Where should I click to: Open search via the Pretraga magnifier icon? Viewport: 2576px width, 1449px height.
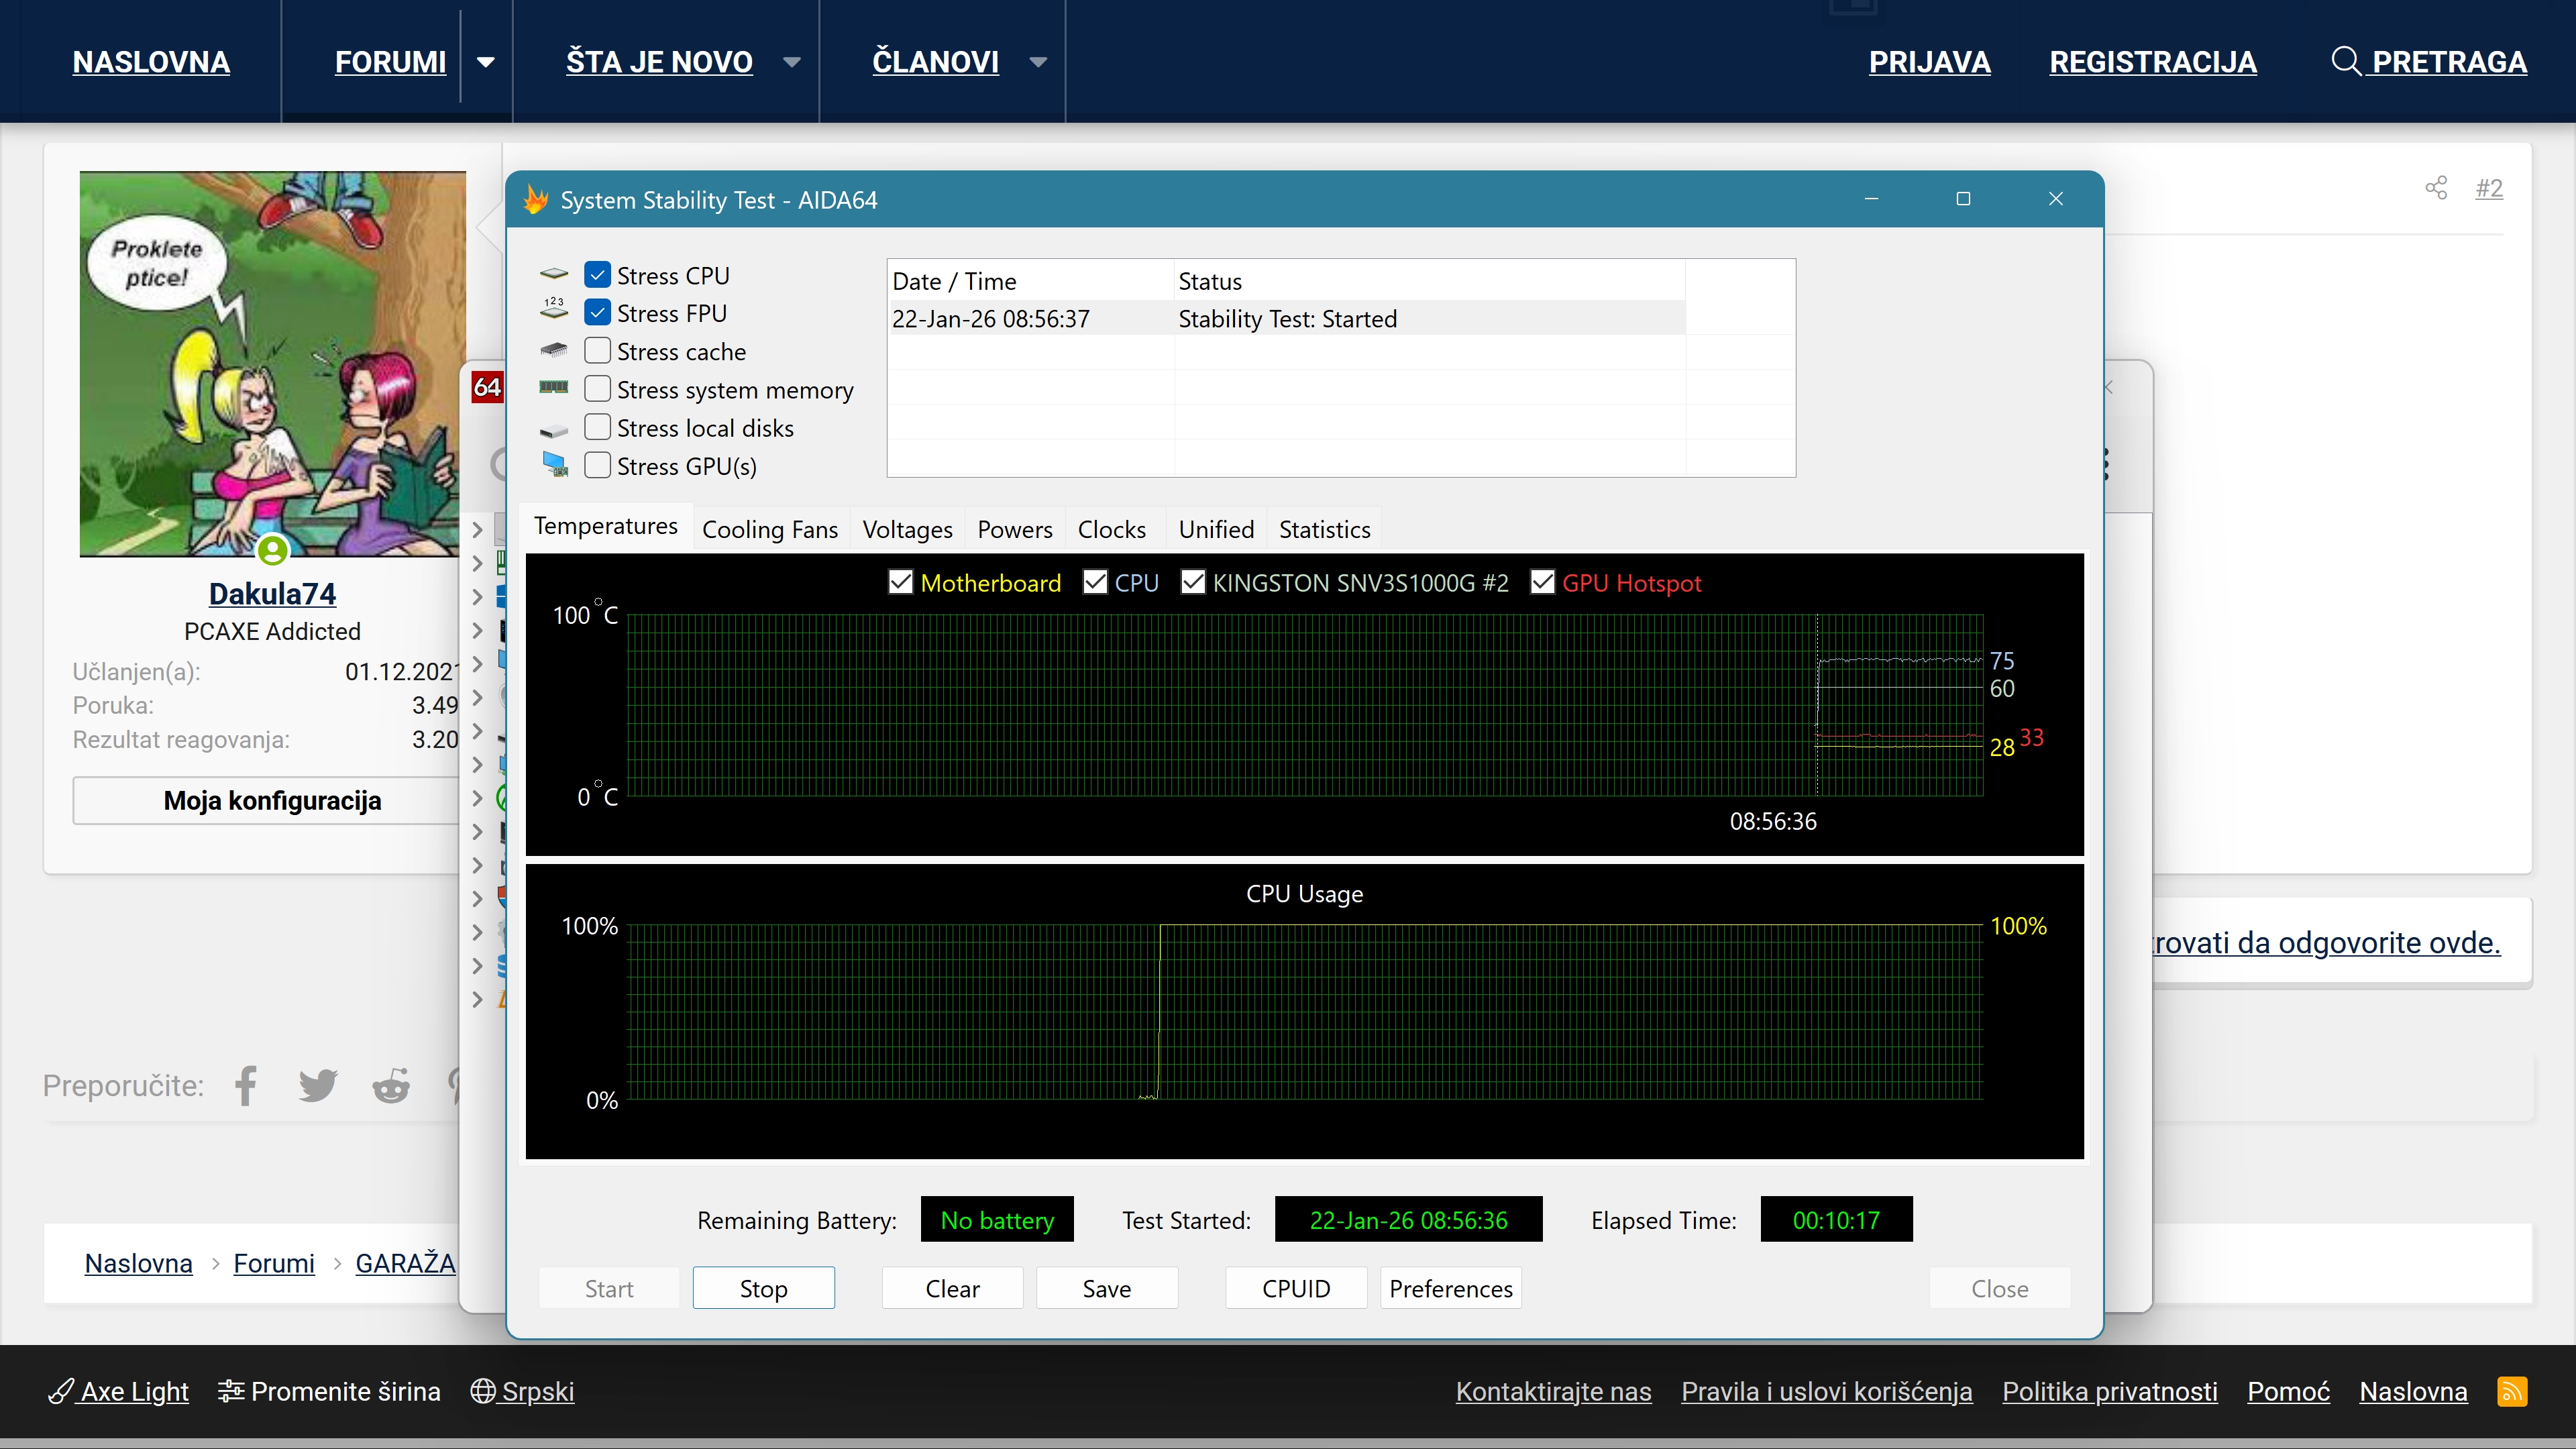pos(2346,61)
